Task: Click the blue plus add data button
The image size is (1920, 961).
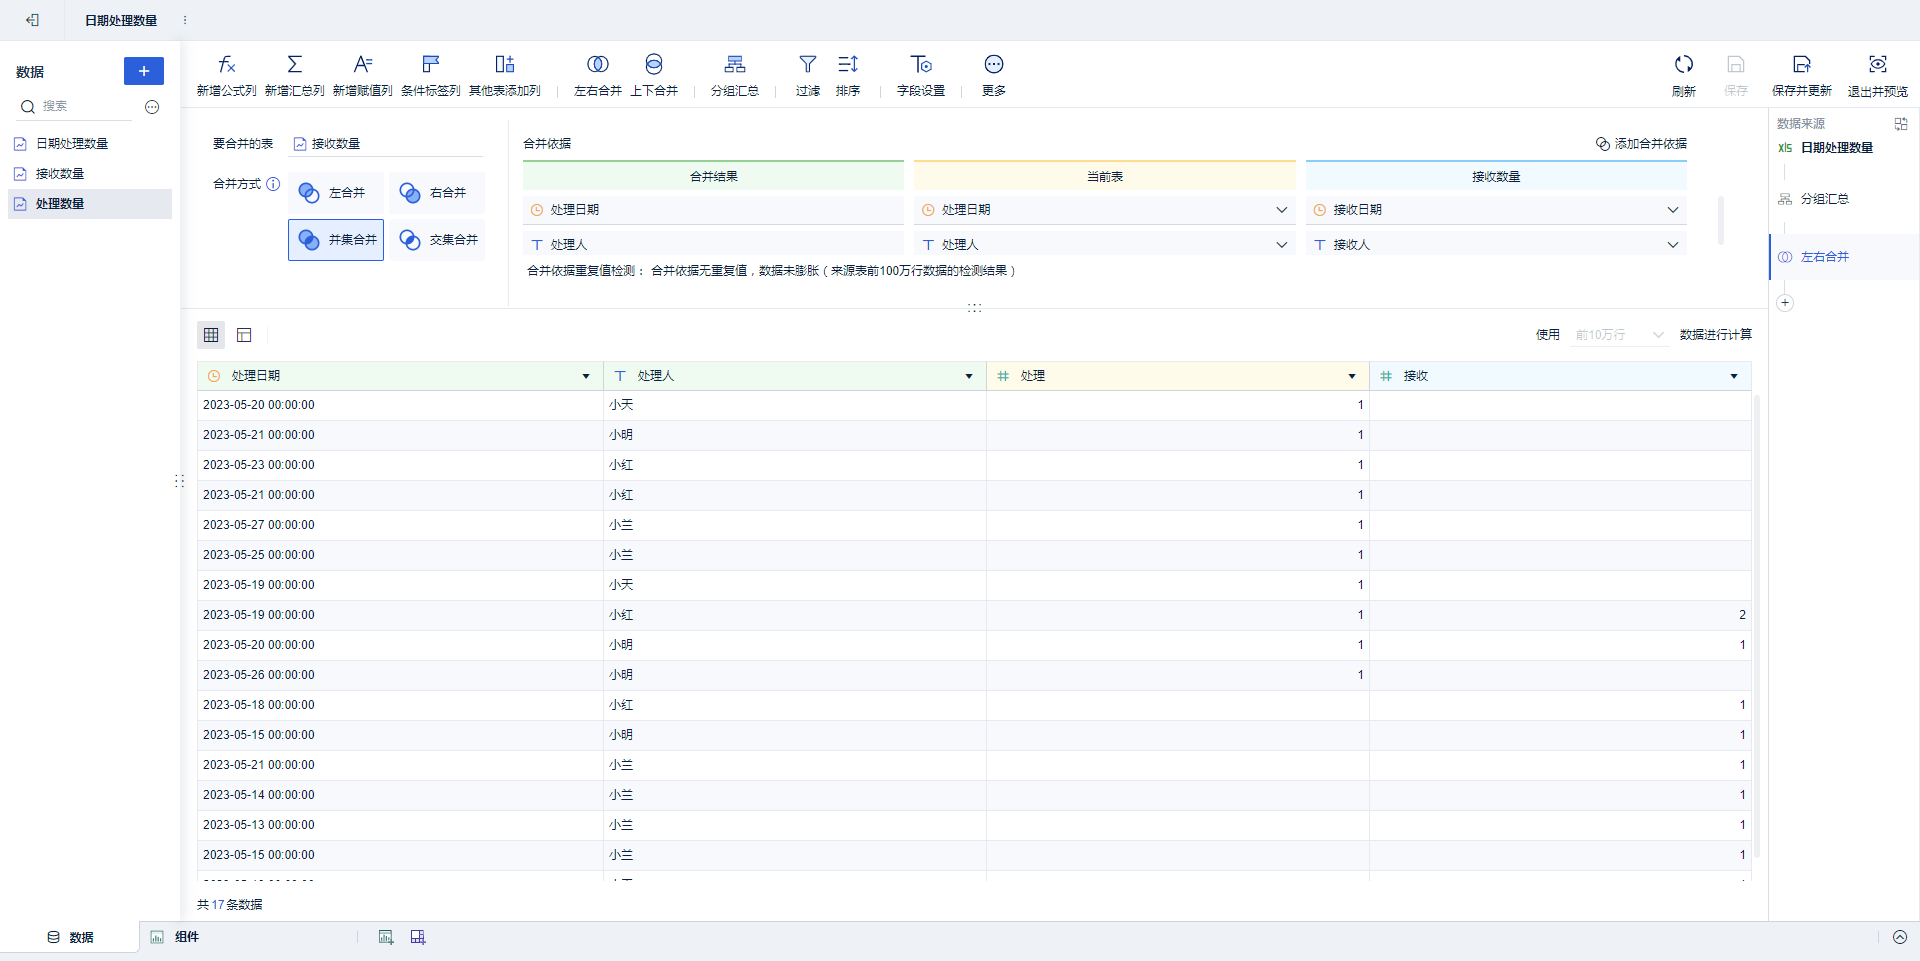Action: pos(144,71)
